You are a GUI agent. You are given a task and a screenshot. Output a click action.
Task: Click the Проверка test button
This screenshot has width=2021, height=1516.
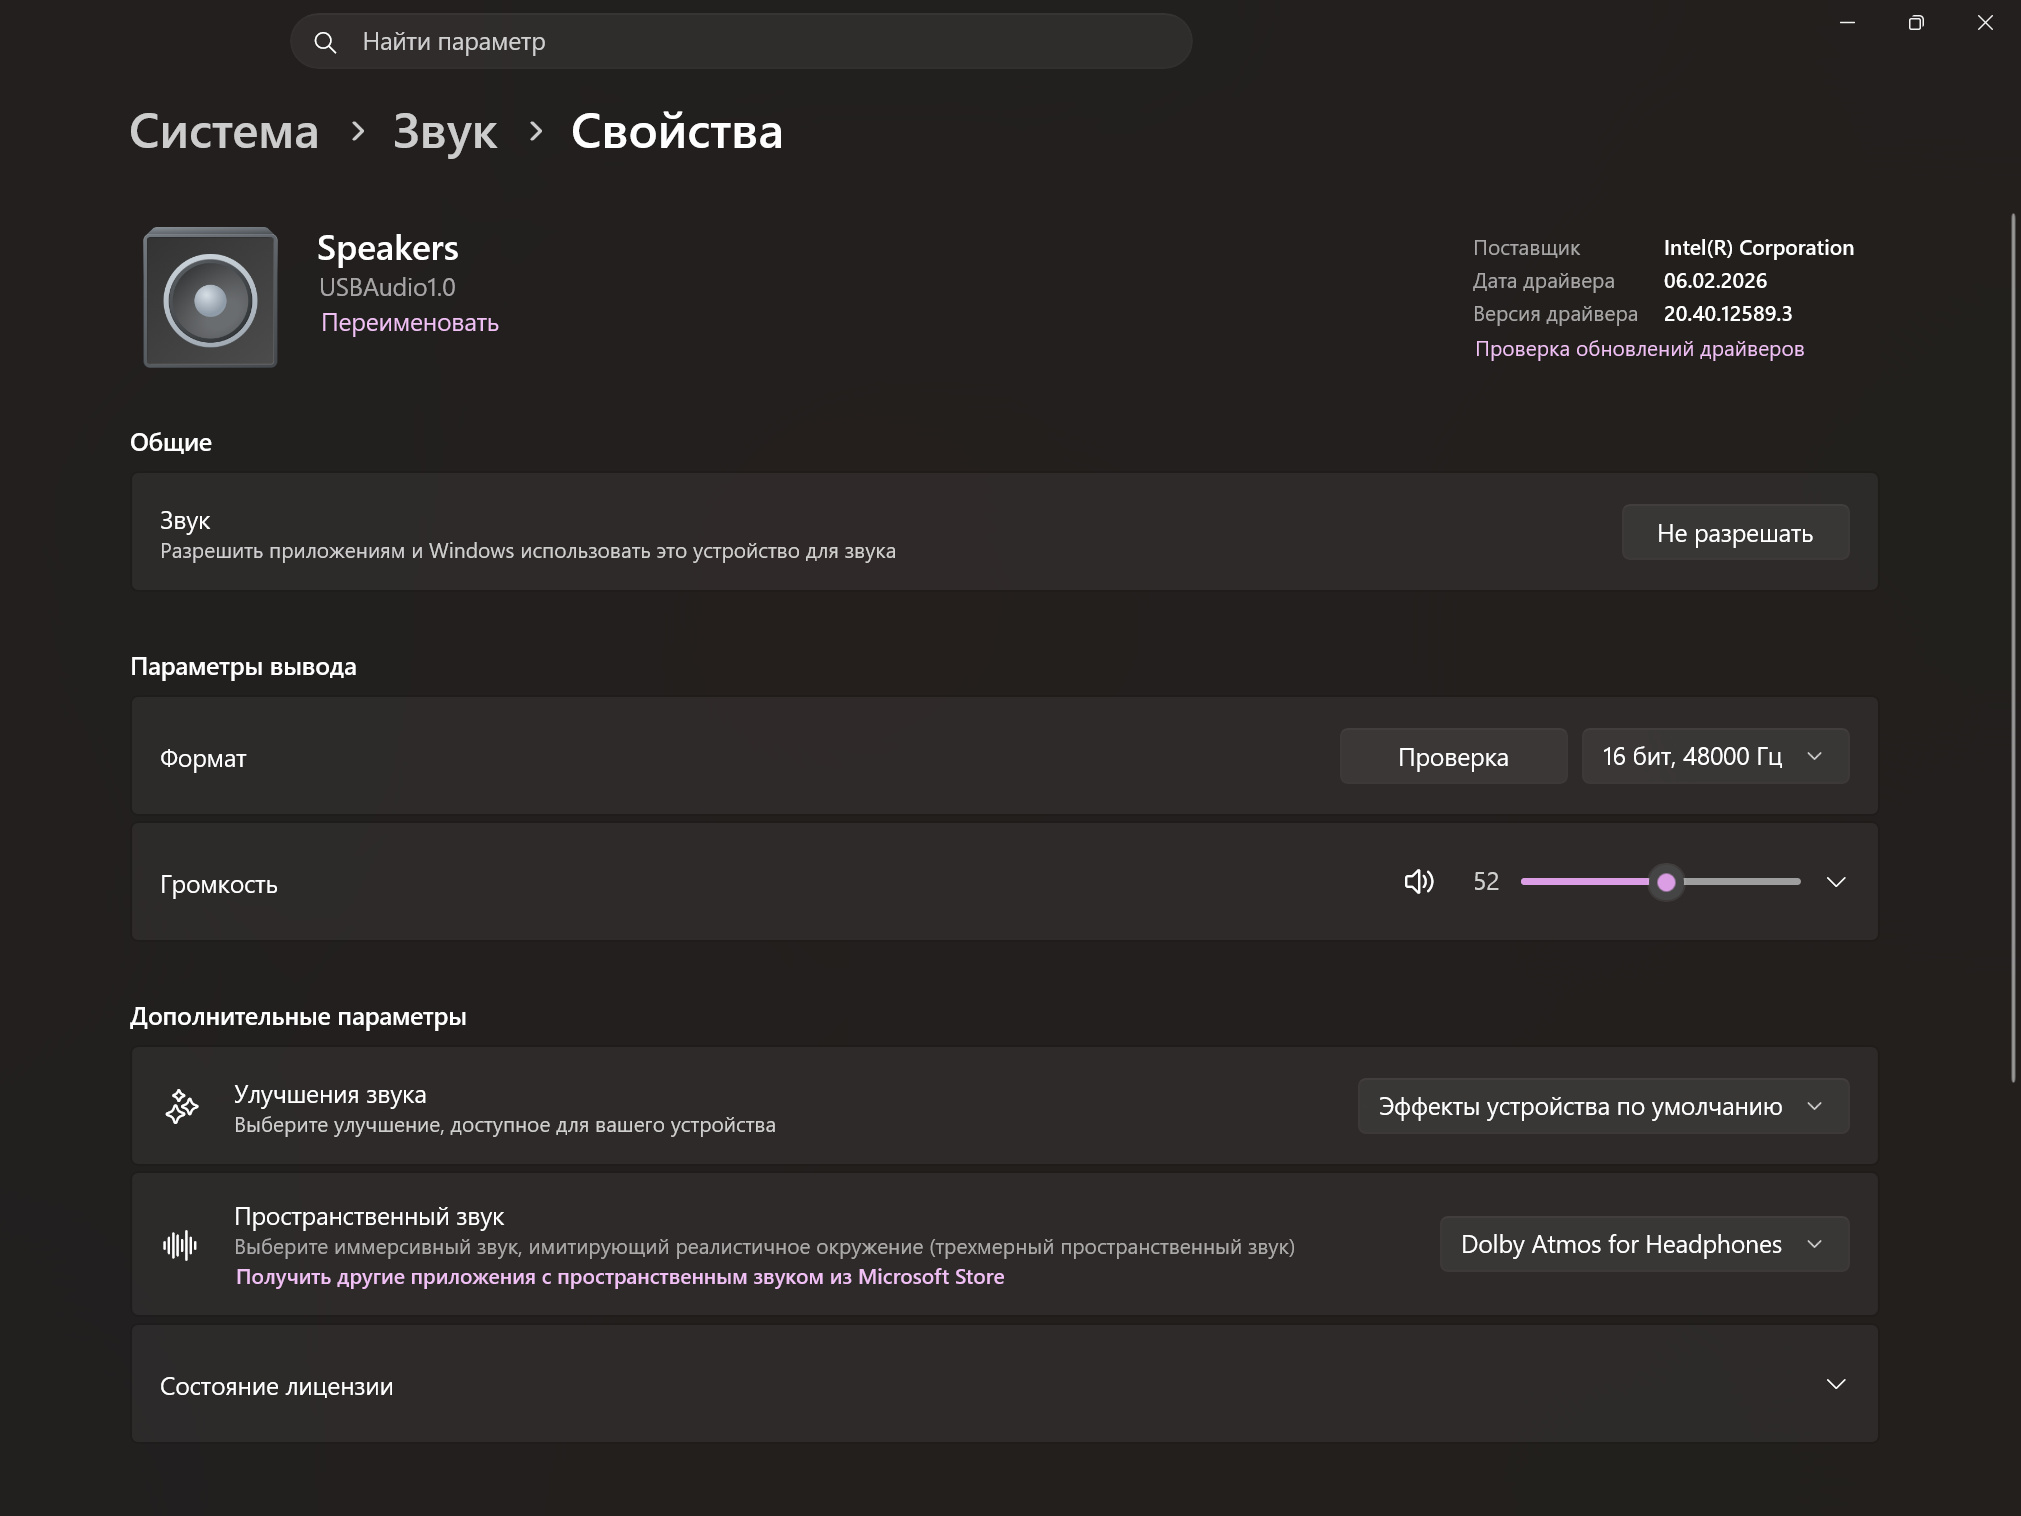[x=1453, y=756]
